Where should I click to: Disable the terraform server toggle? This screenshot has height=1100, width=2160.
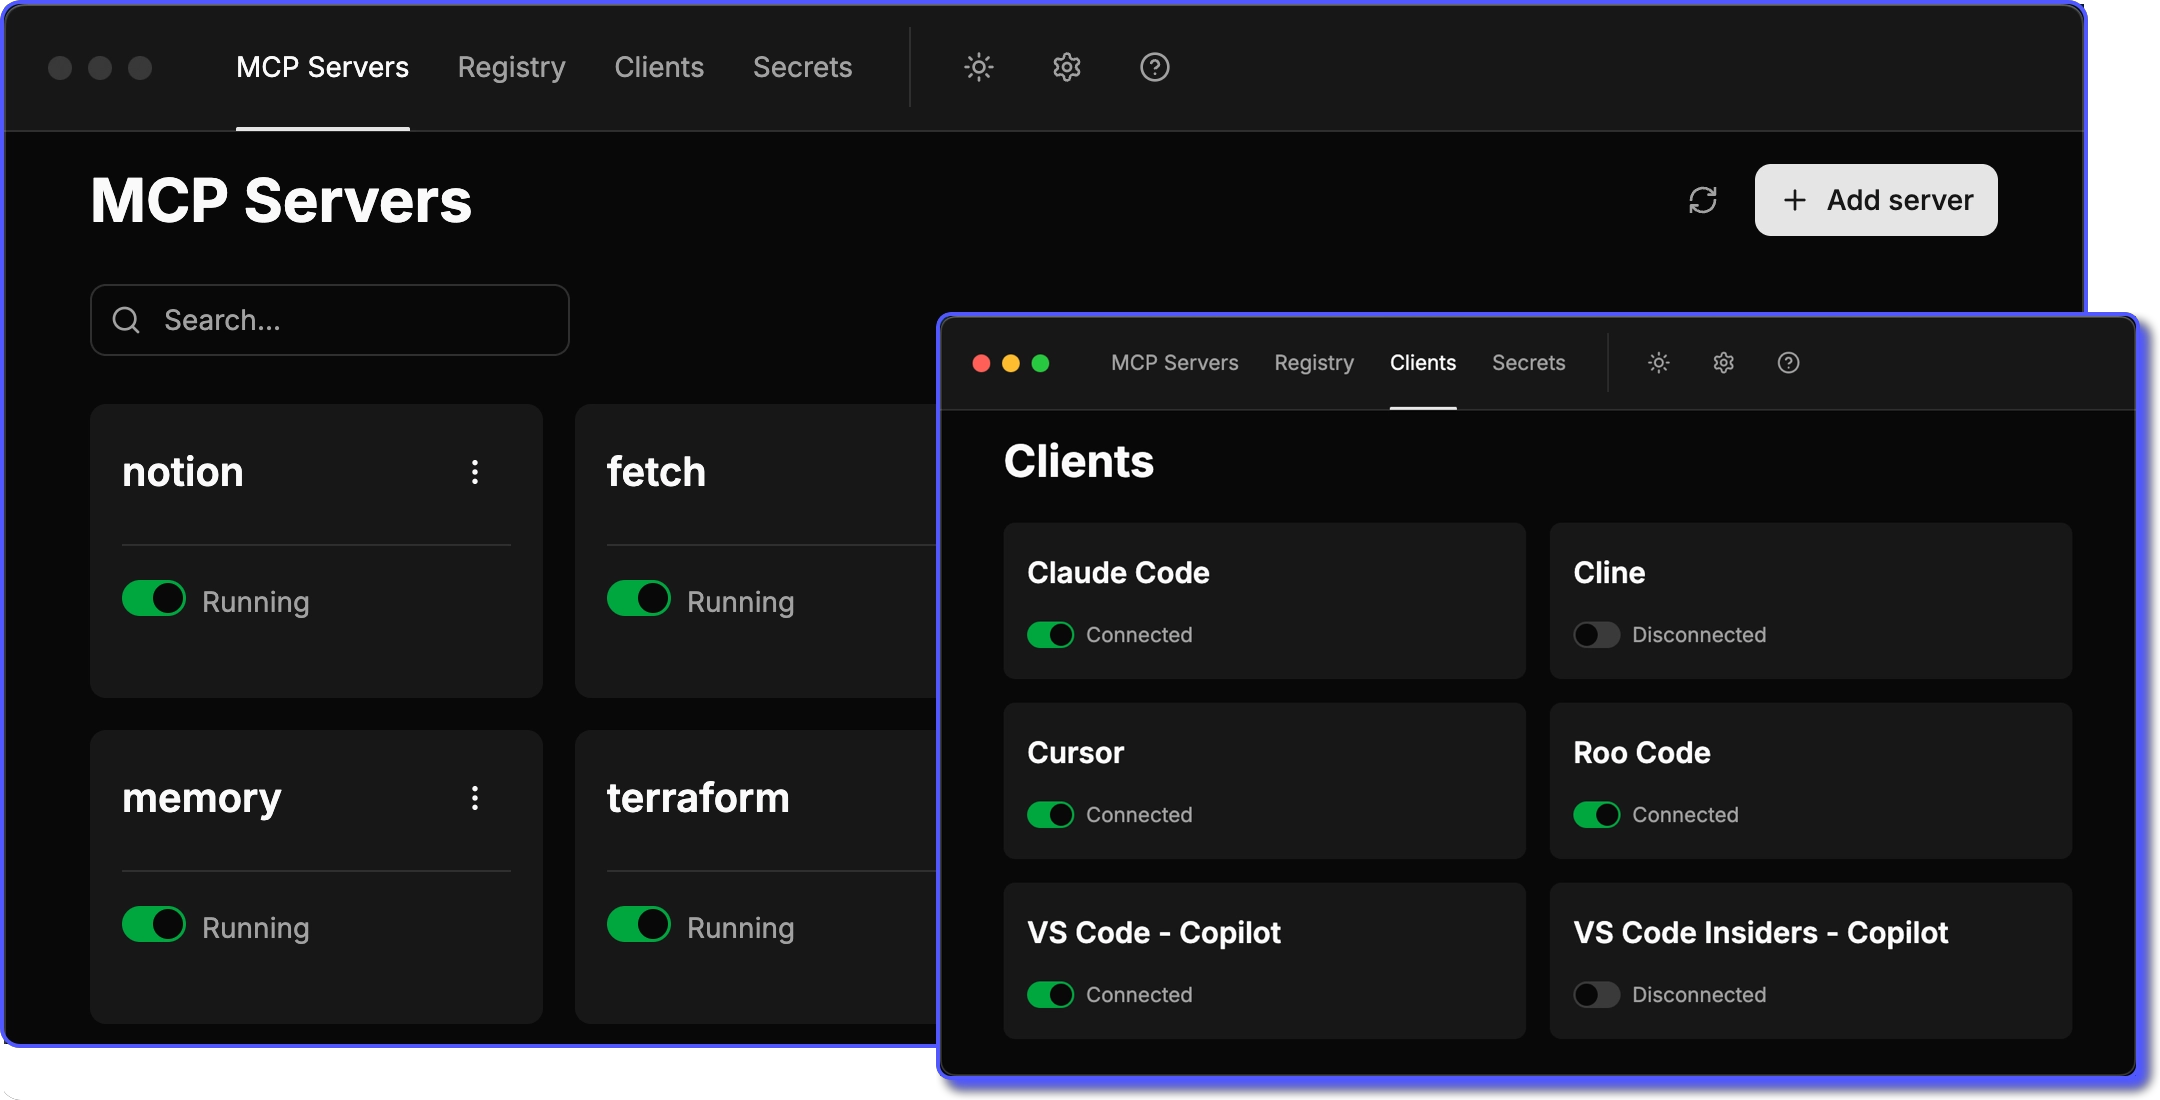coord(639,924)
